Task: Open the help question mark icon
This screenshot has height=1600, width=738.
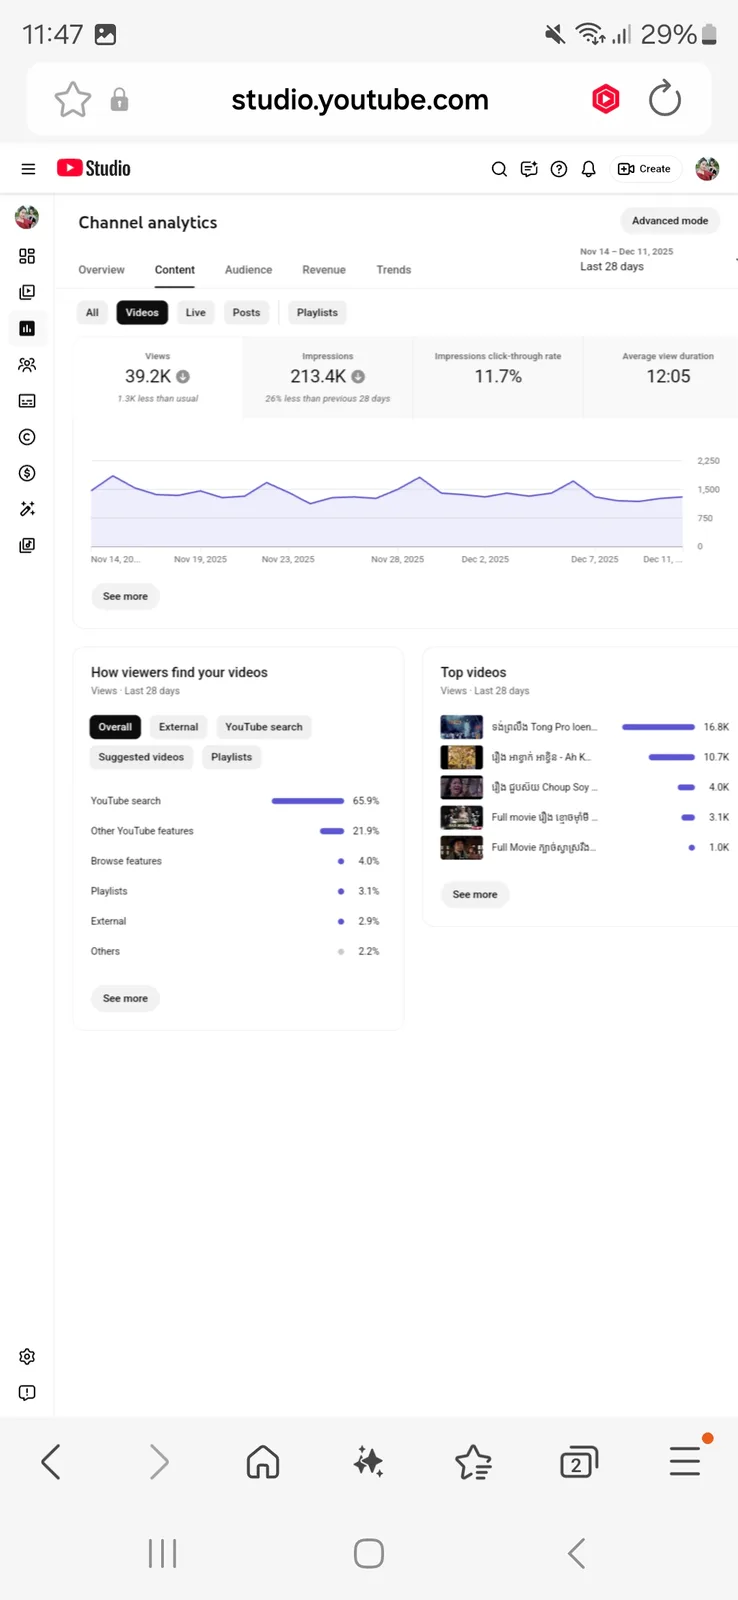Action: coord(559,169)
